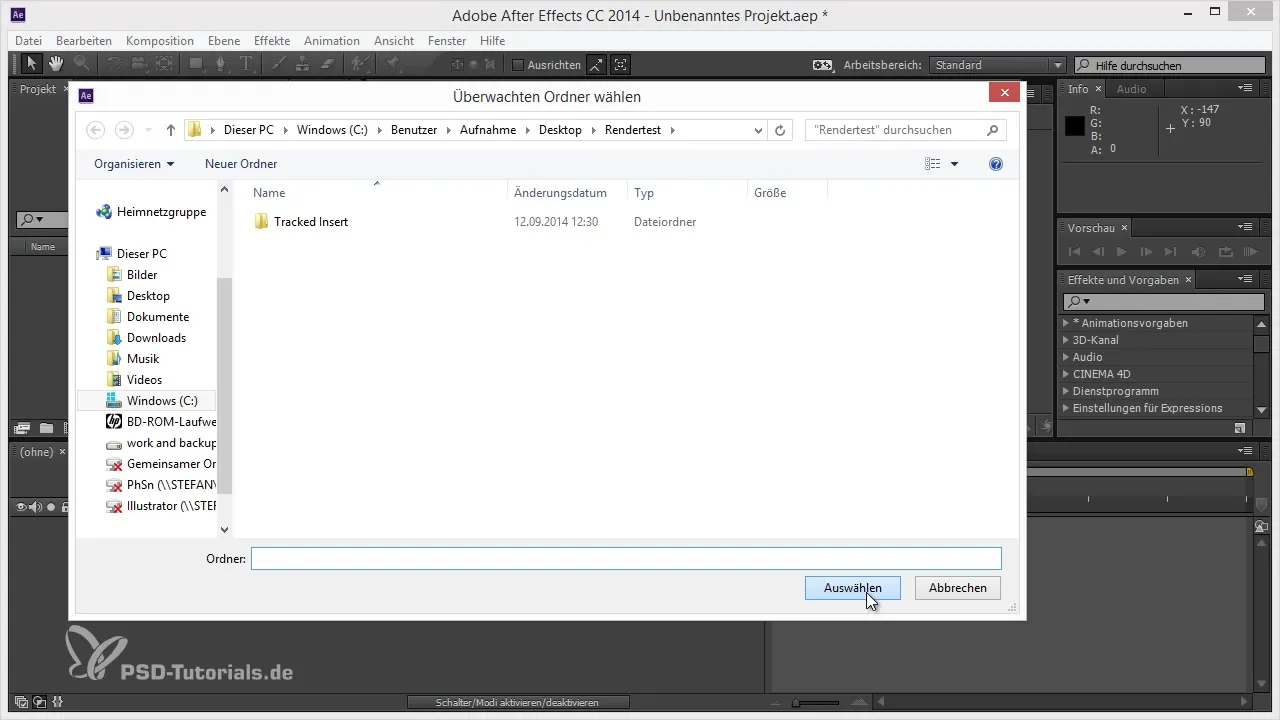Toggle the mute audio preview button
This screenshot has height=720, width=1280.
(1198, 252)
